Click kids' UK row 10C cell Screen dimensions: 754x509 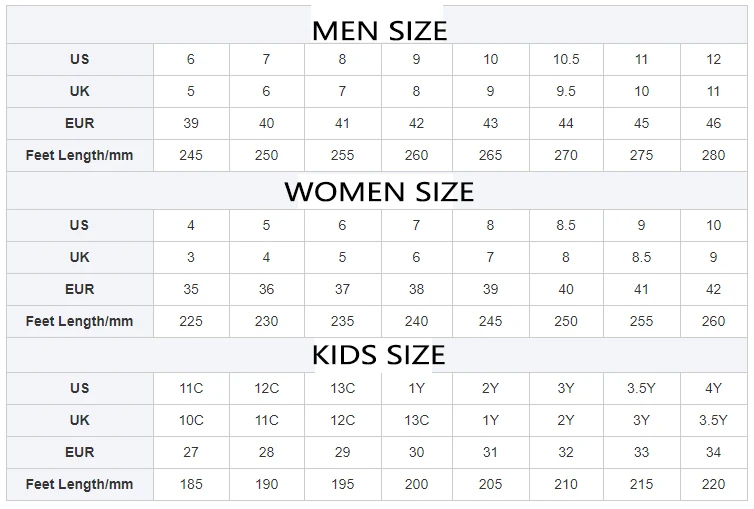[x=191, y=420]
